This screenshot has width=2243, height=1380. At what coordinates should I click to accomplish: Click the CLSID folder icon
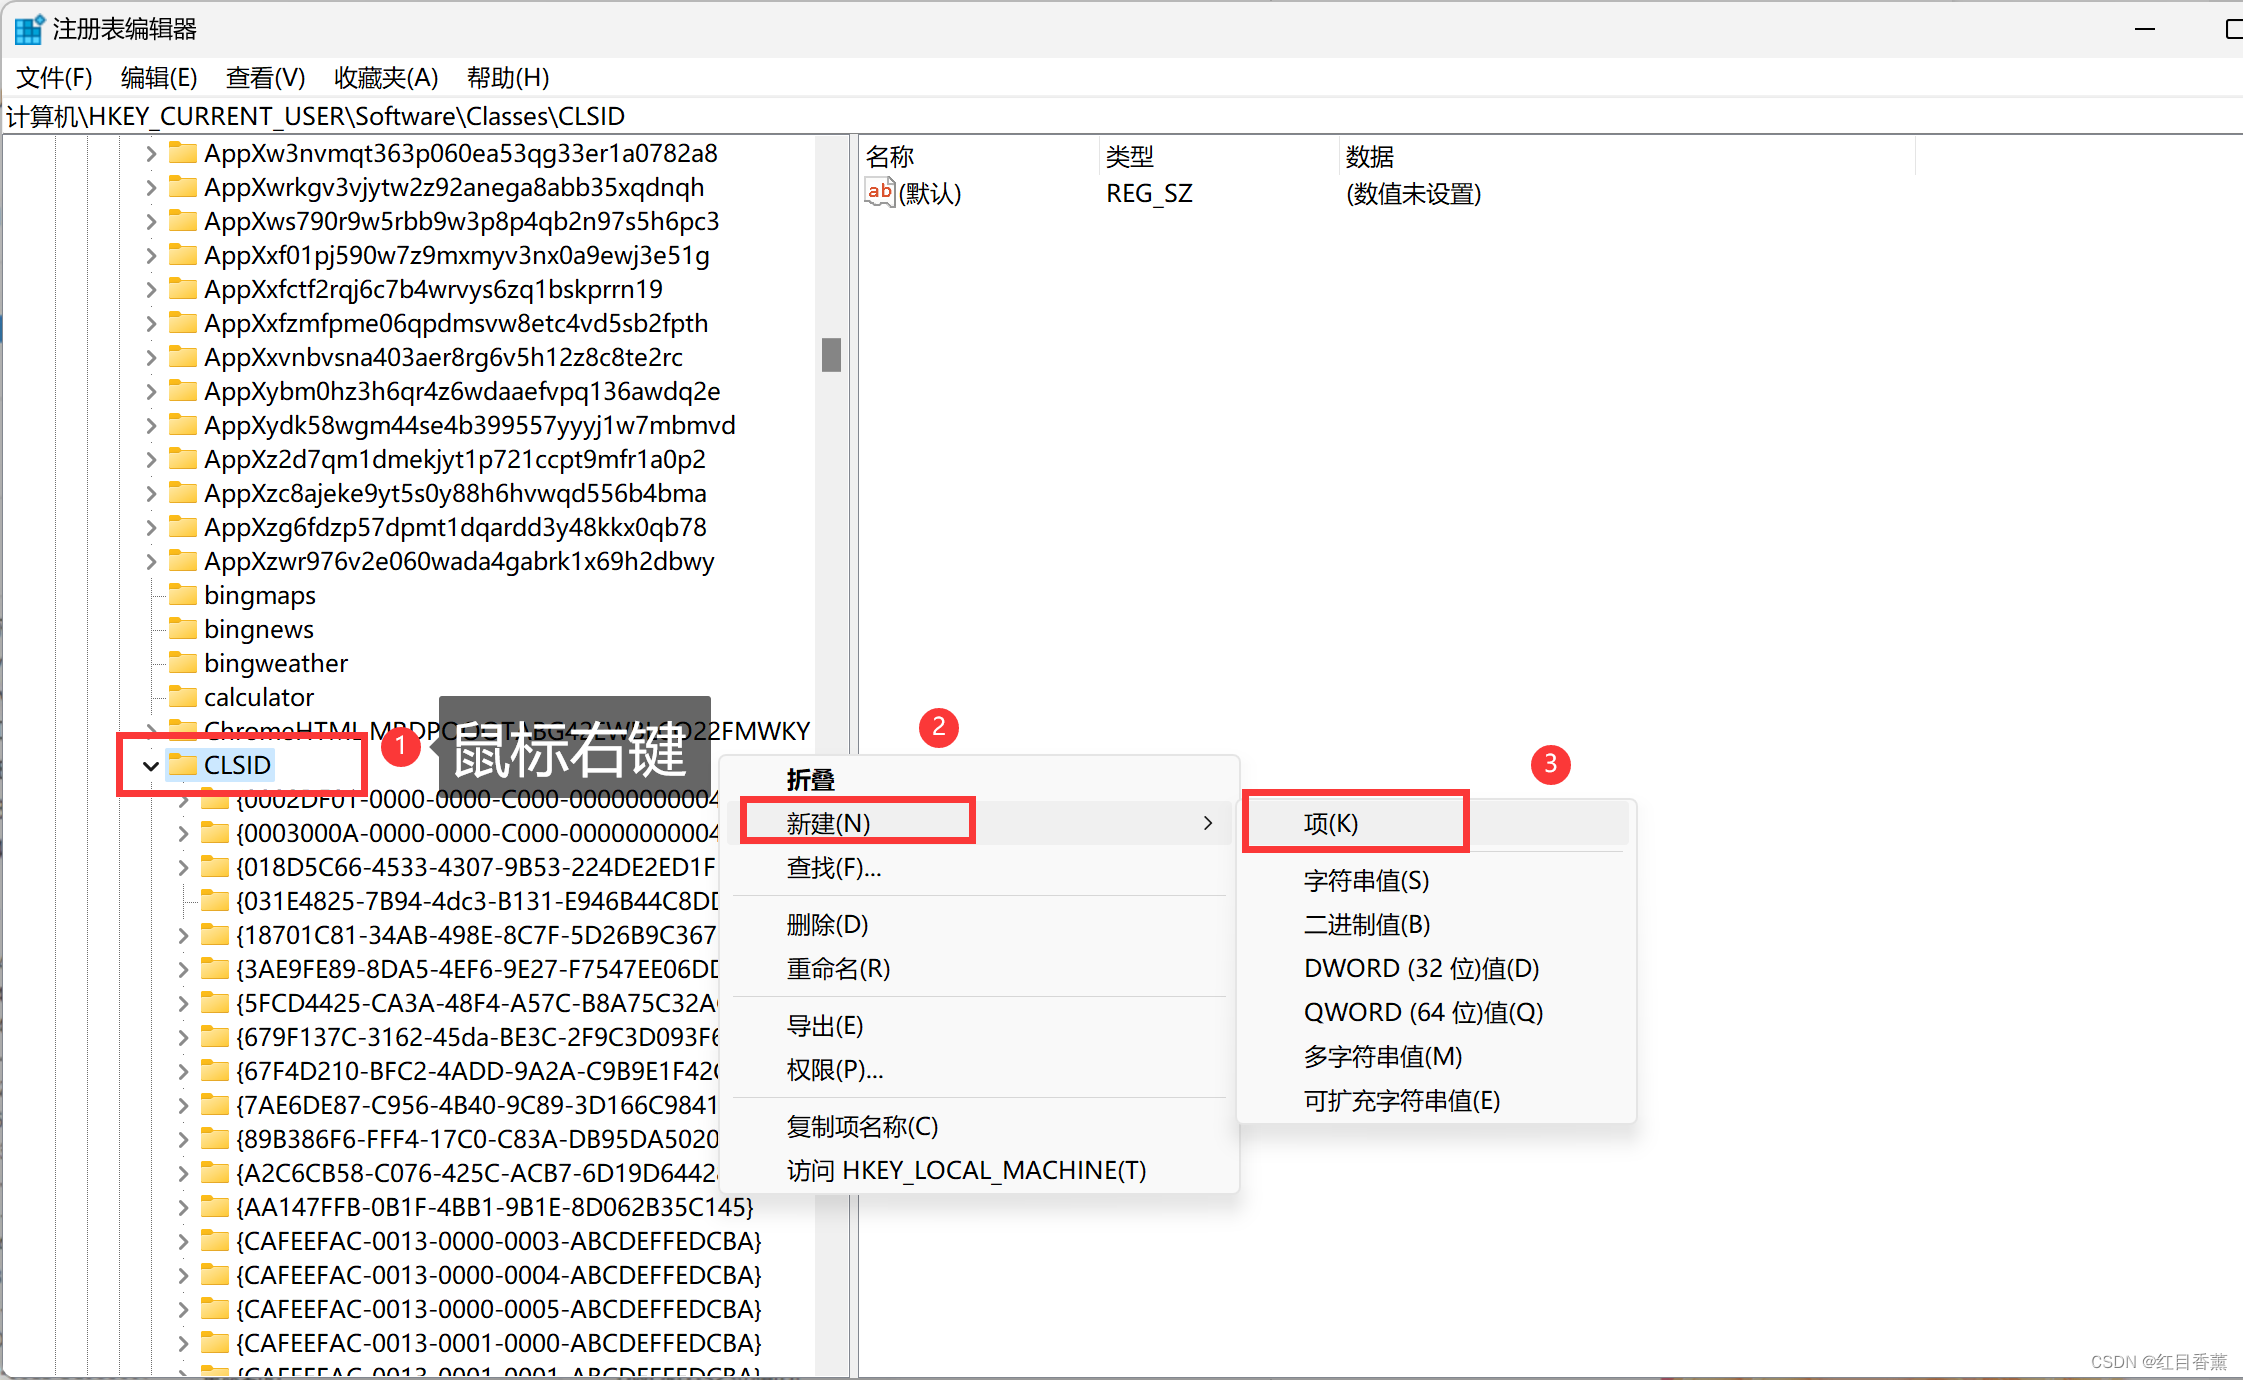(x=182, y=765)
